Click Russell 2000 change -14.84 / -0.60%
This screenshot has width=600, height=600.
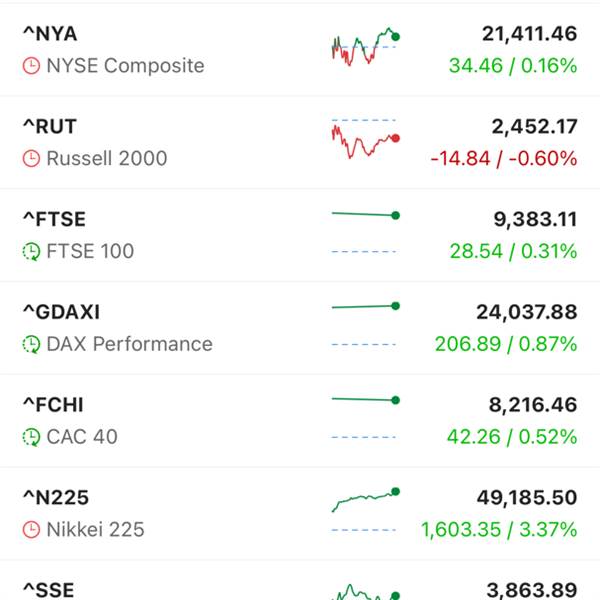point(503,158)
